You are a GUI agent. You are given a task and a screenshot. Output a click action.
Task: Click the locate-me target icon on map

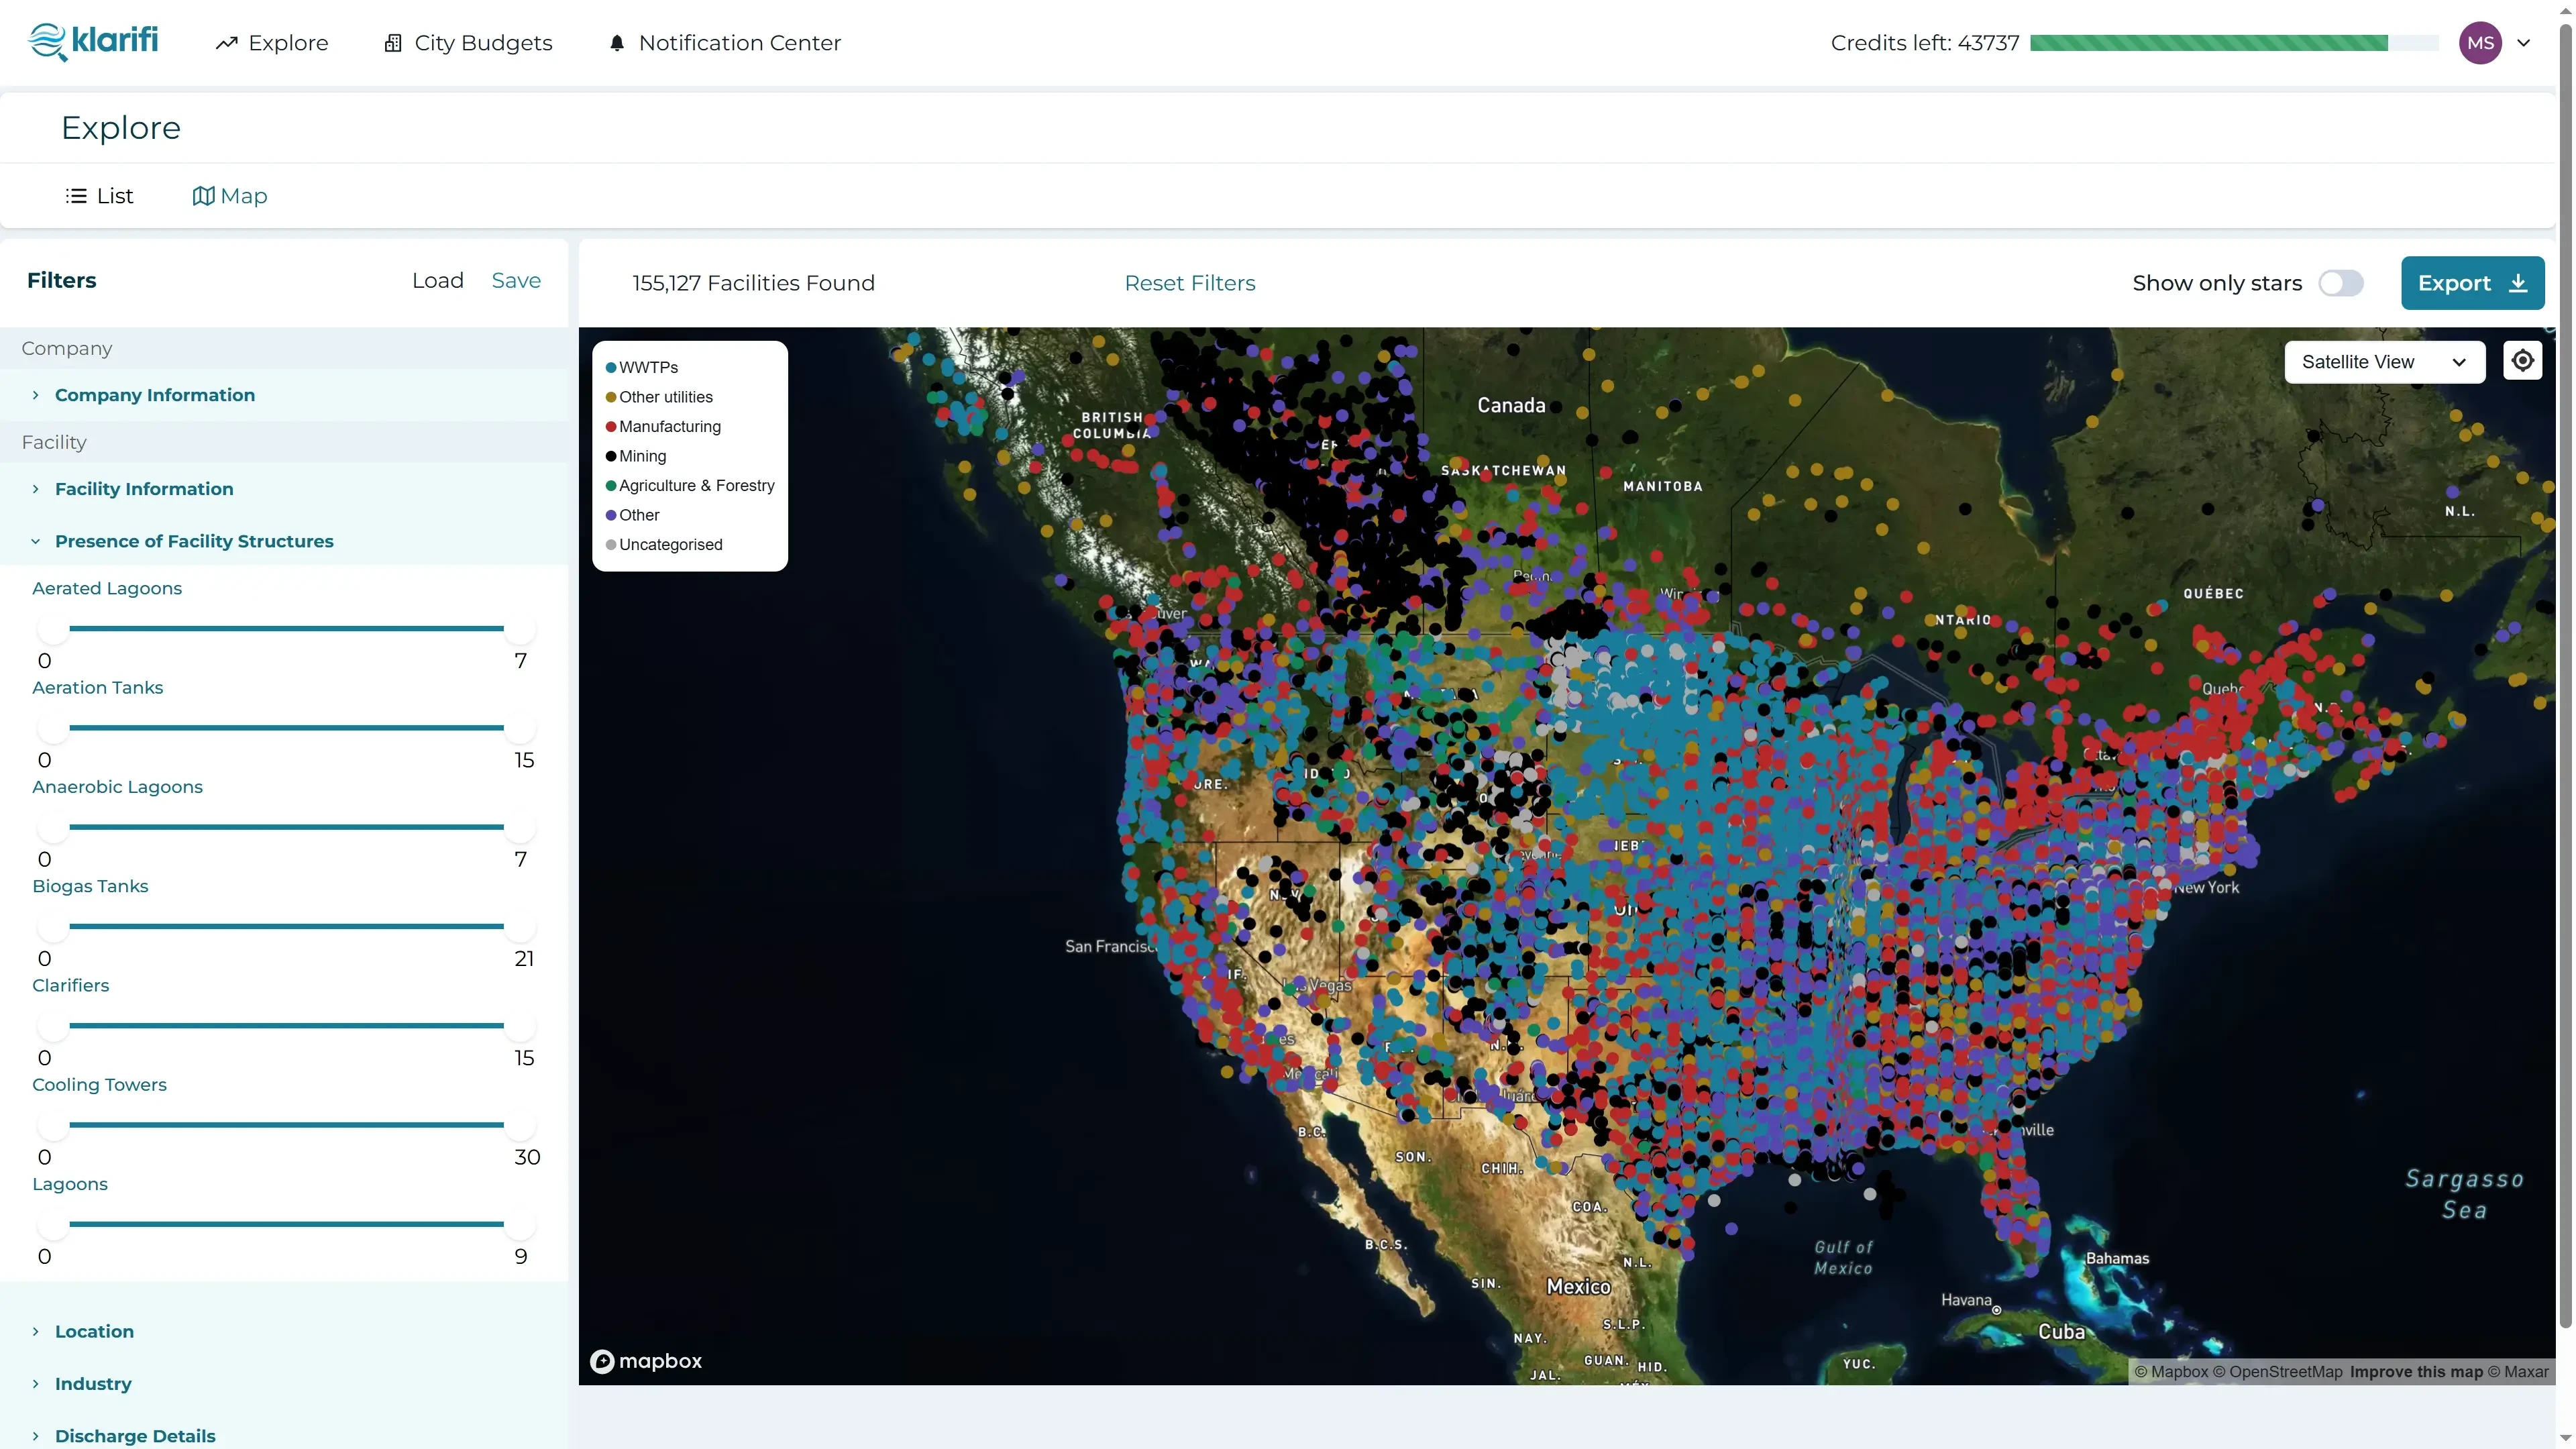point(2522,361)
